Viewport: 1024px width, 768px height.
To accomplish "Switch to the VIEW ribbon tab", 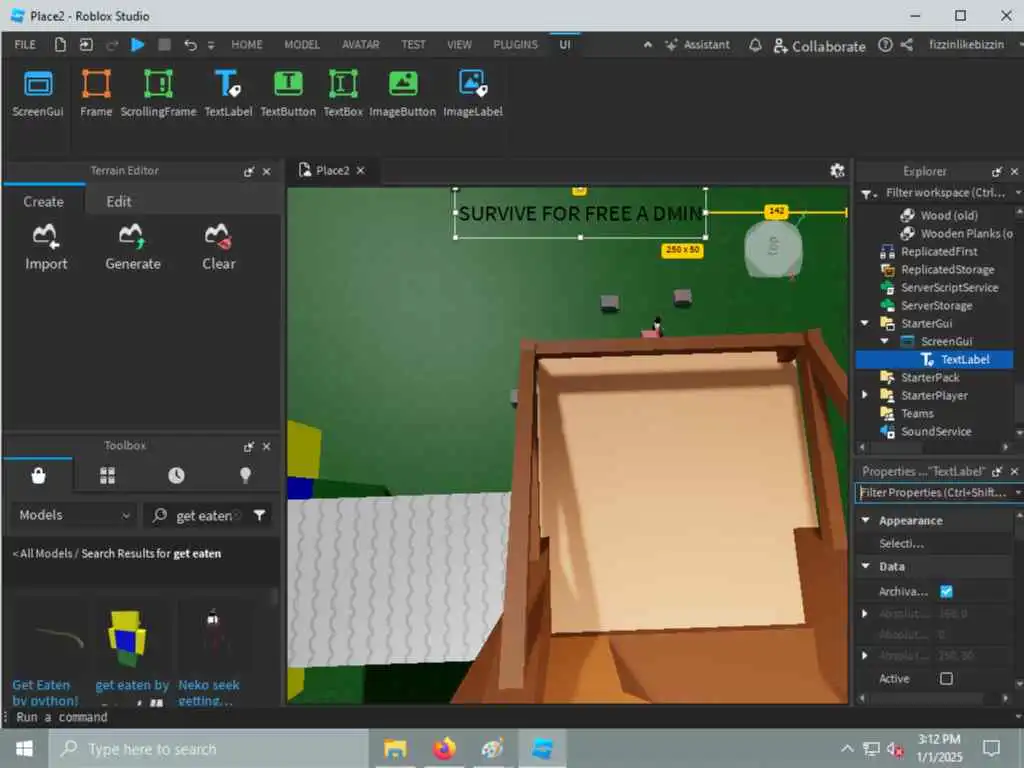I will pyautogui.click(x=459, y=44).
